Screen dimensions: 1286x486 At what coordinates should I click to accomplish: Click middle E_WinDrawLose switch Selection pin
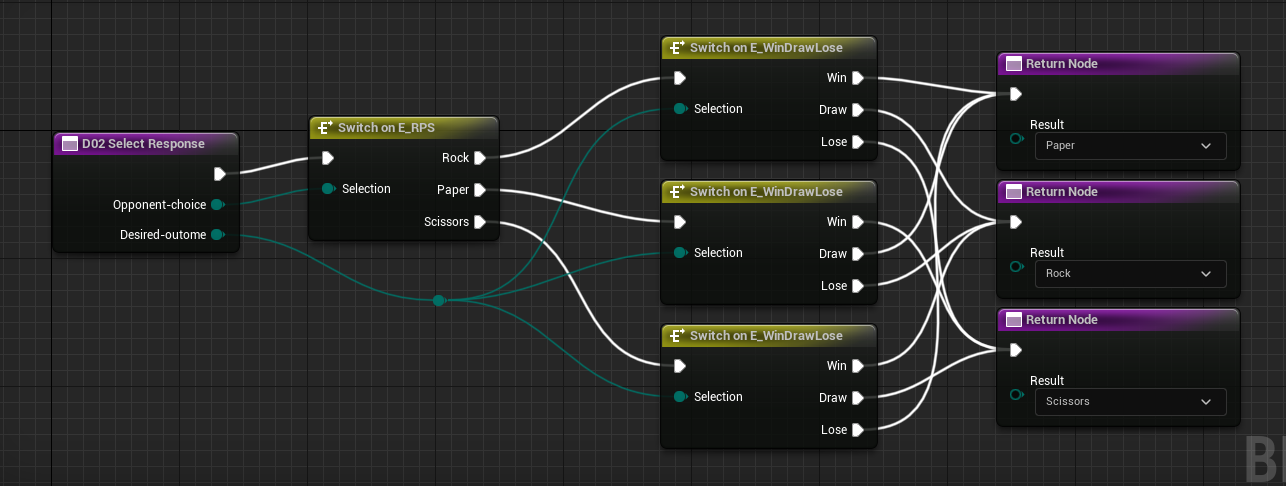680,252
